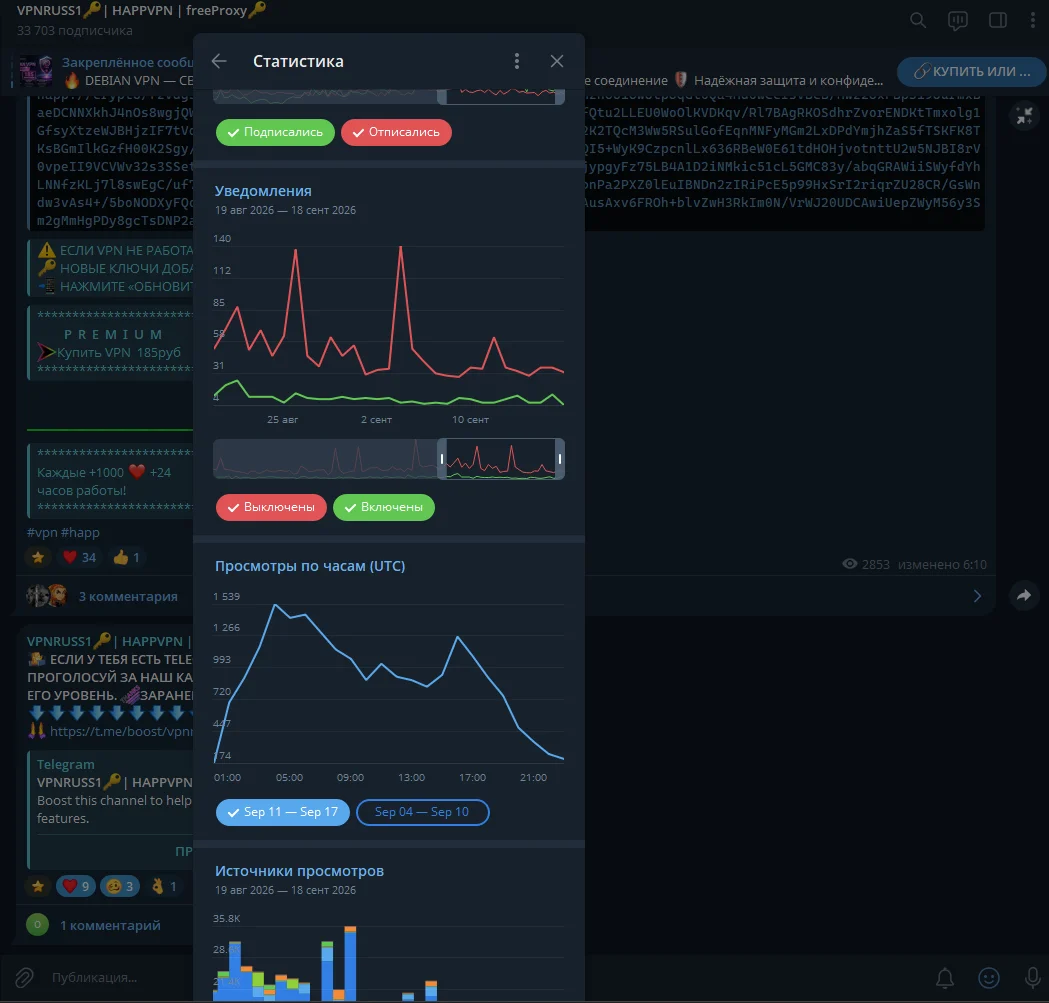Click the pinned message thumbnail image
Screen dimensions: 1049x1003
click(x=36, y=72)
